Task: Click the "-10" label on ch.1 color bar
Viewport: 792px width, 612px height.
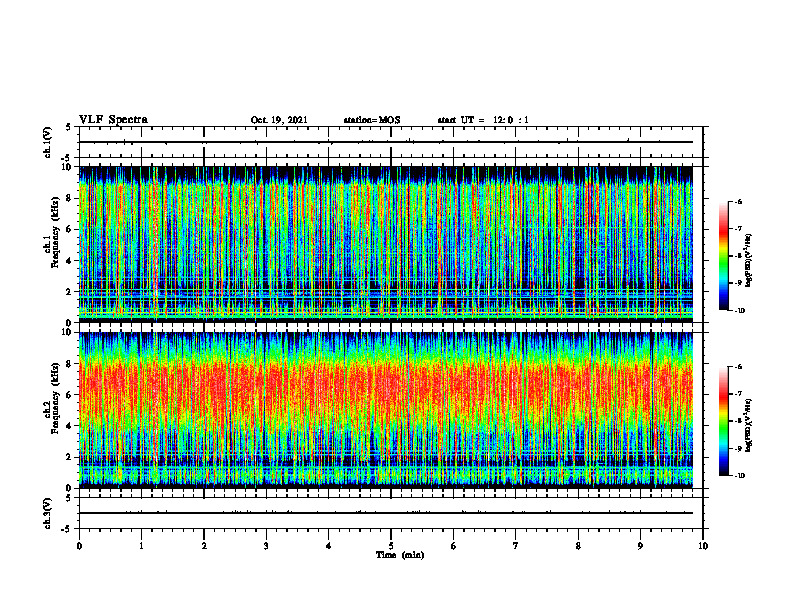Action: (x=740, y=311)
